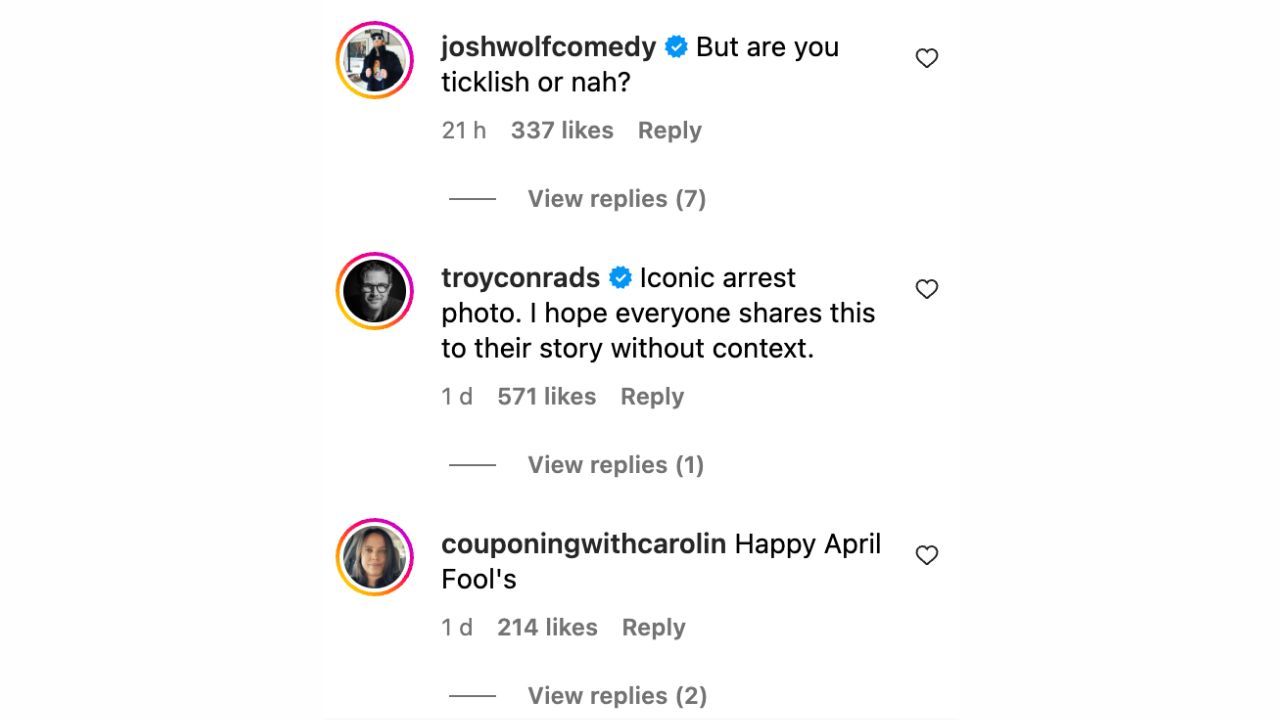Expand View replies (1) under troyconrads
This screenshot has width=1280, height=720.
pyautogui.click(x=615, y=465)
